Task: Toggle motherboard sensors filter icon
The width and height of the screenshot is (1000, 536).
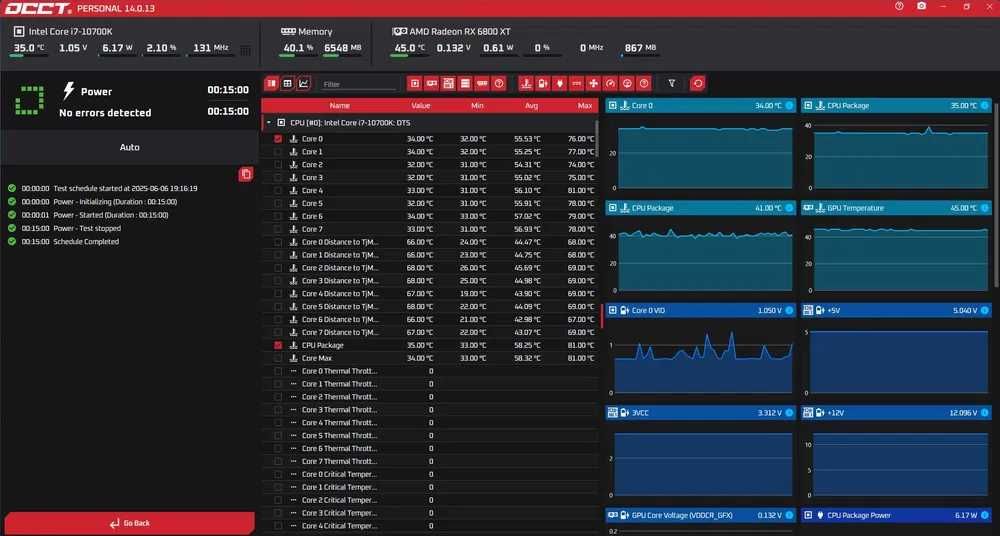Action: point(448,84)
